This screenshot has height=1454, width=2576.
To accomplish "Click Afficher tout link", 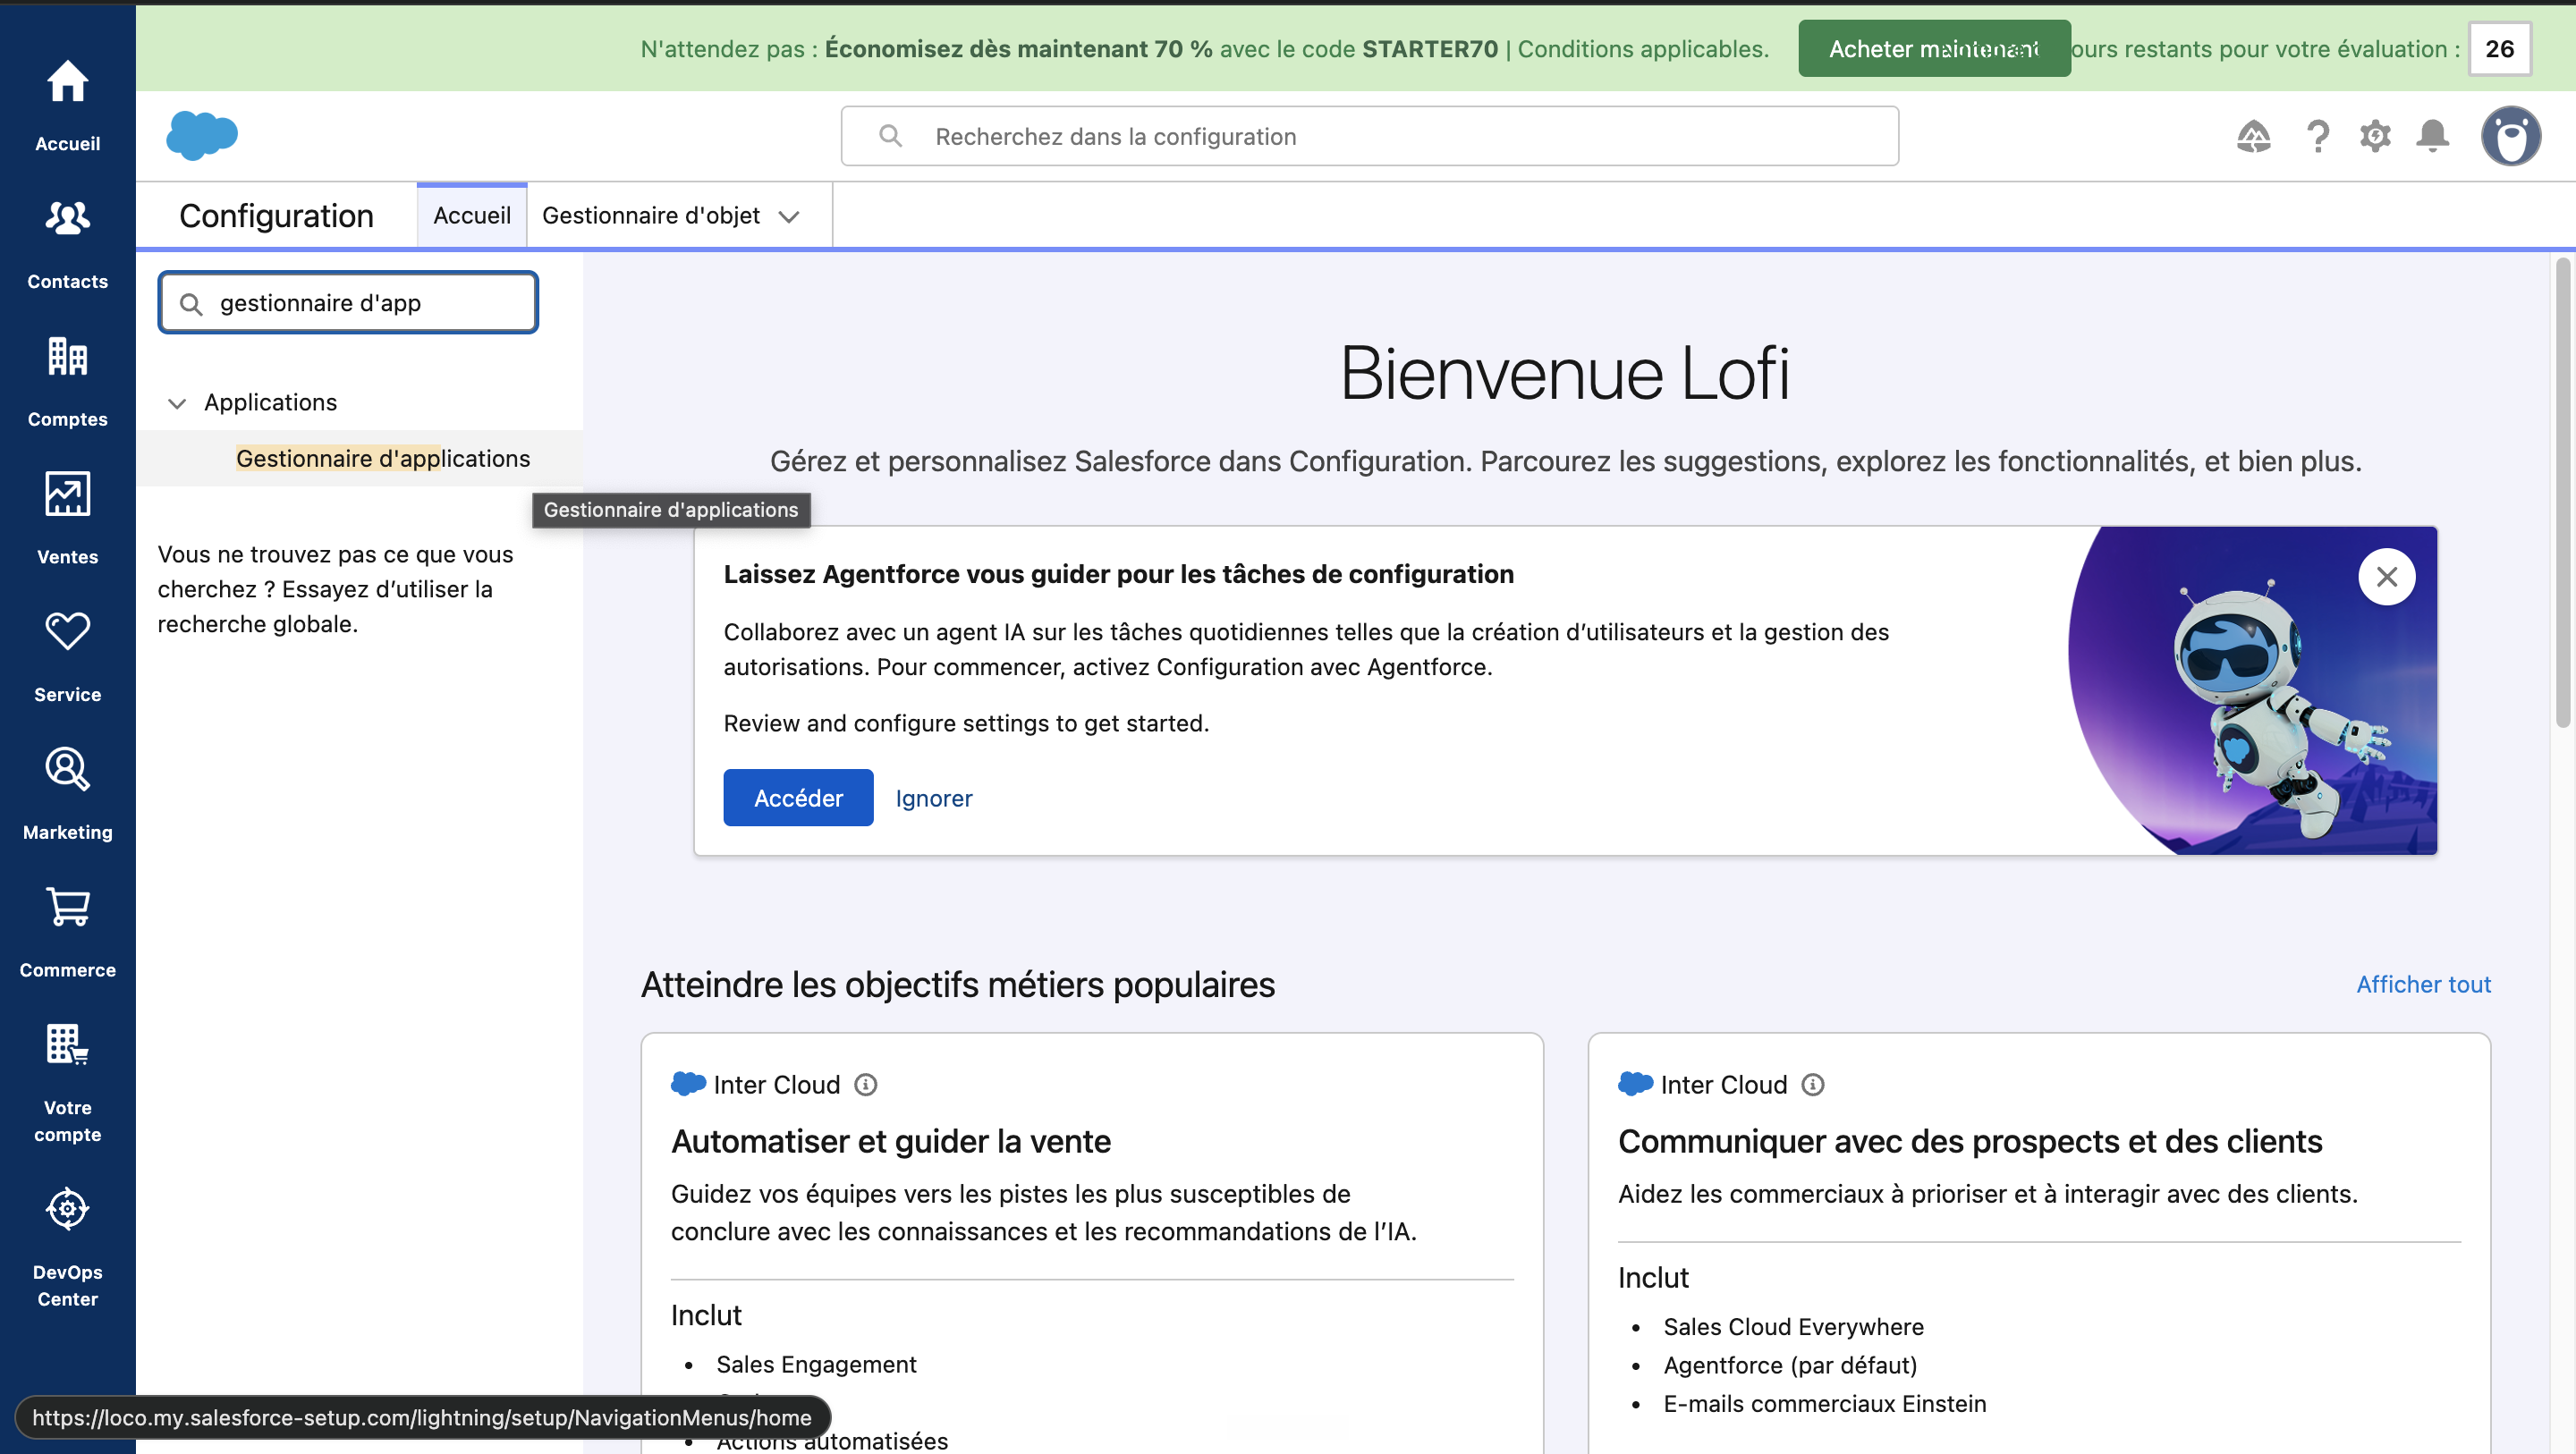I will [2423, 984].
